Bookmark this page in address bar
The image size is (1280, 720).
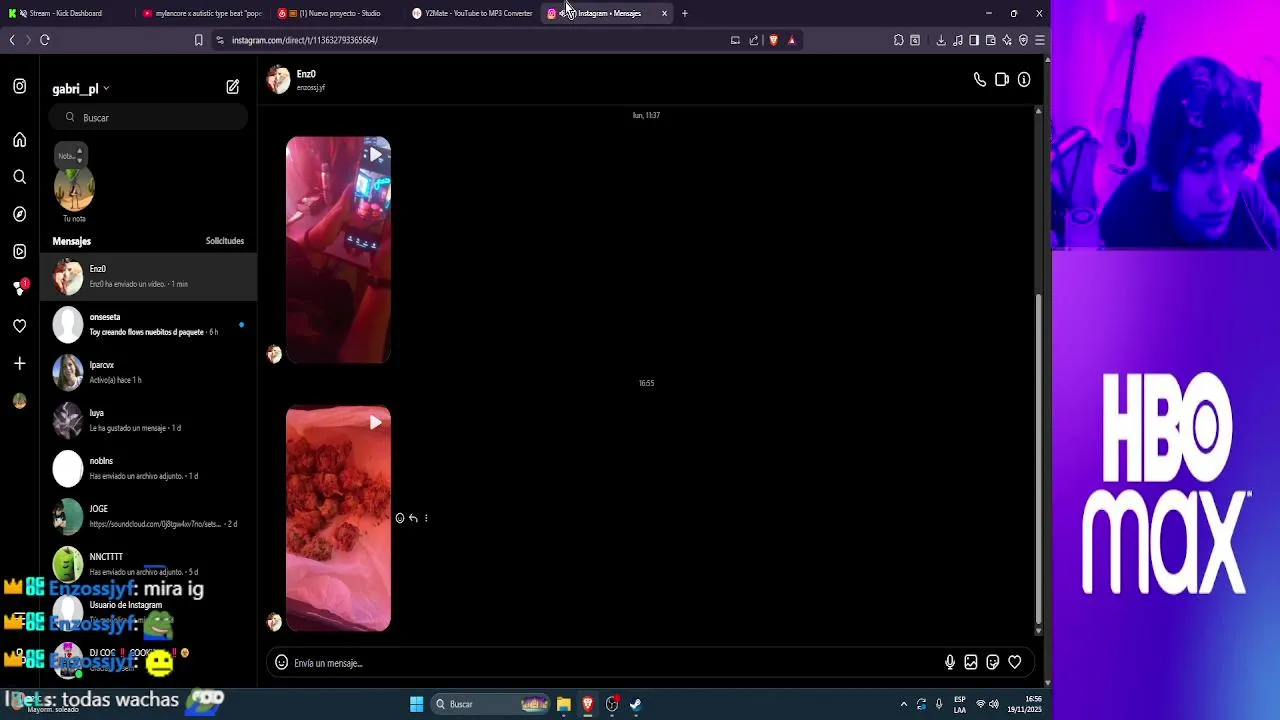click(198, 40)
